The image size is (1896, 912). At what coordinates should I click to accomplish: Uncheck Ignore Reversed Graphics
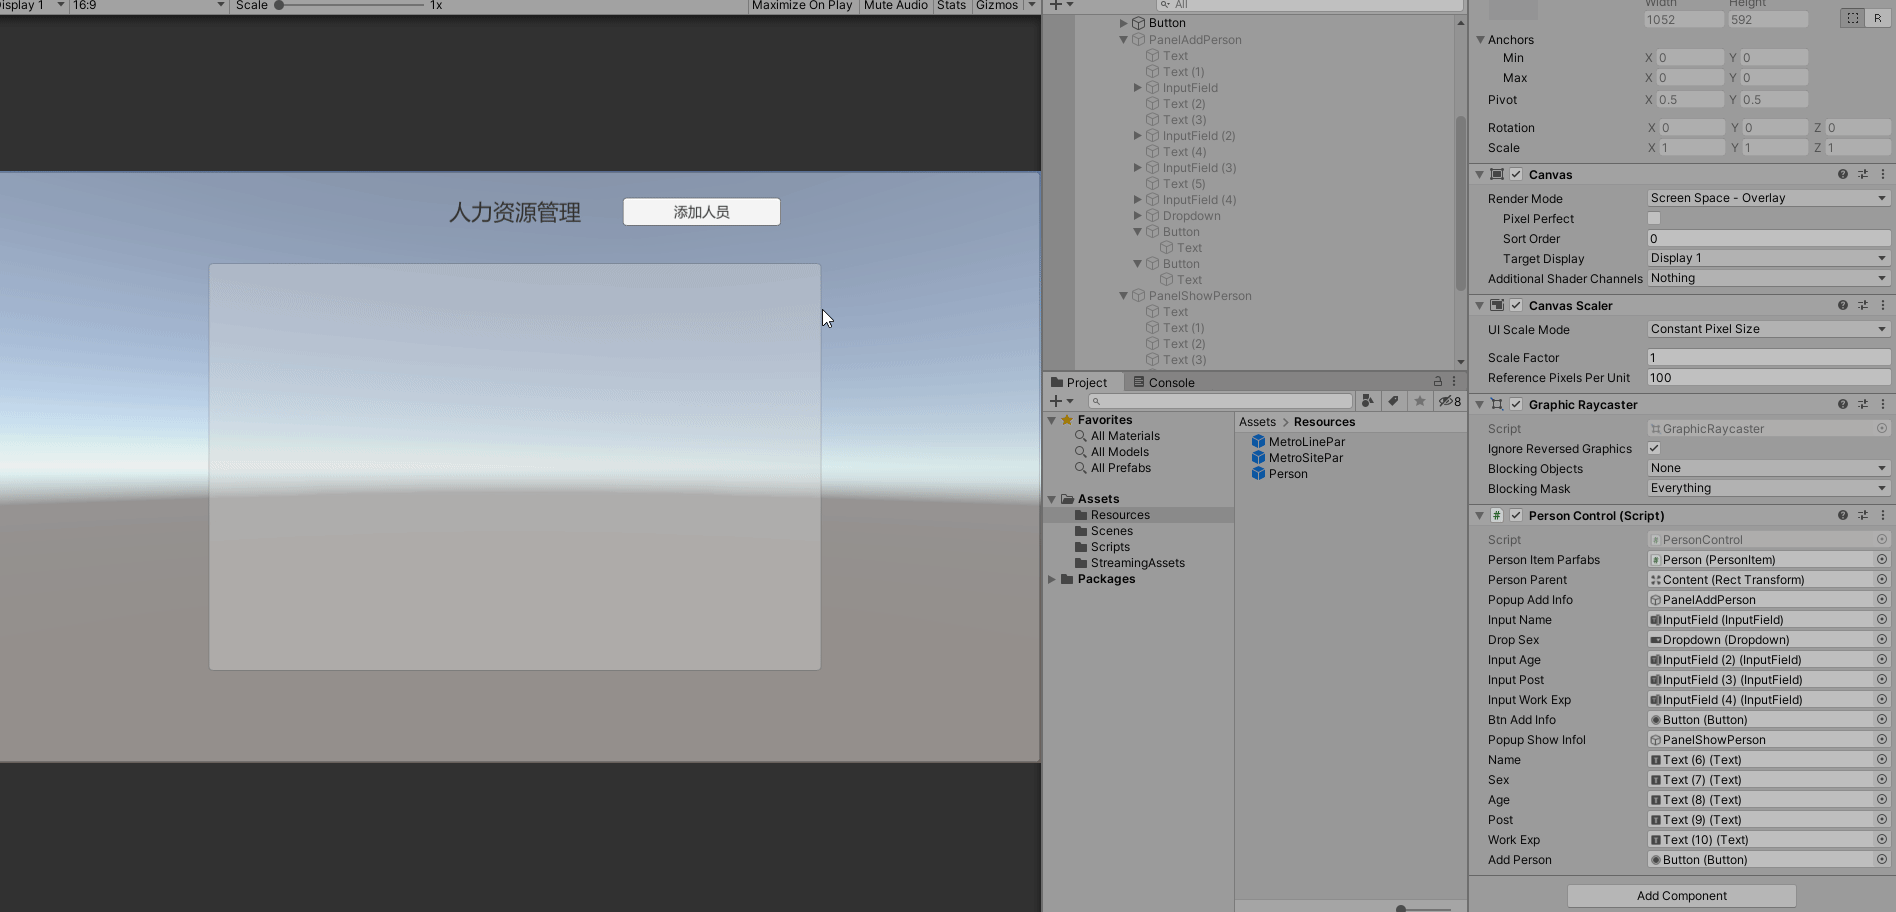pyautogui.click(x=1654, y=448)
